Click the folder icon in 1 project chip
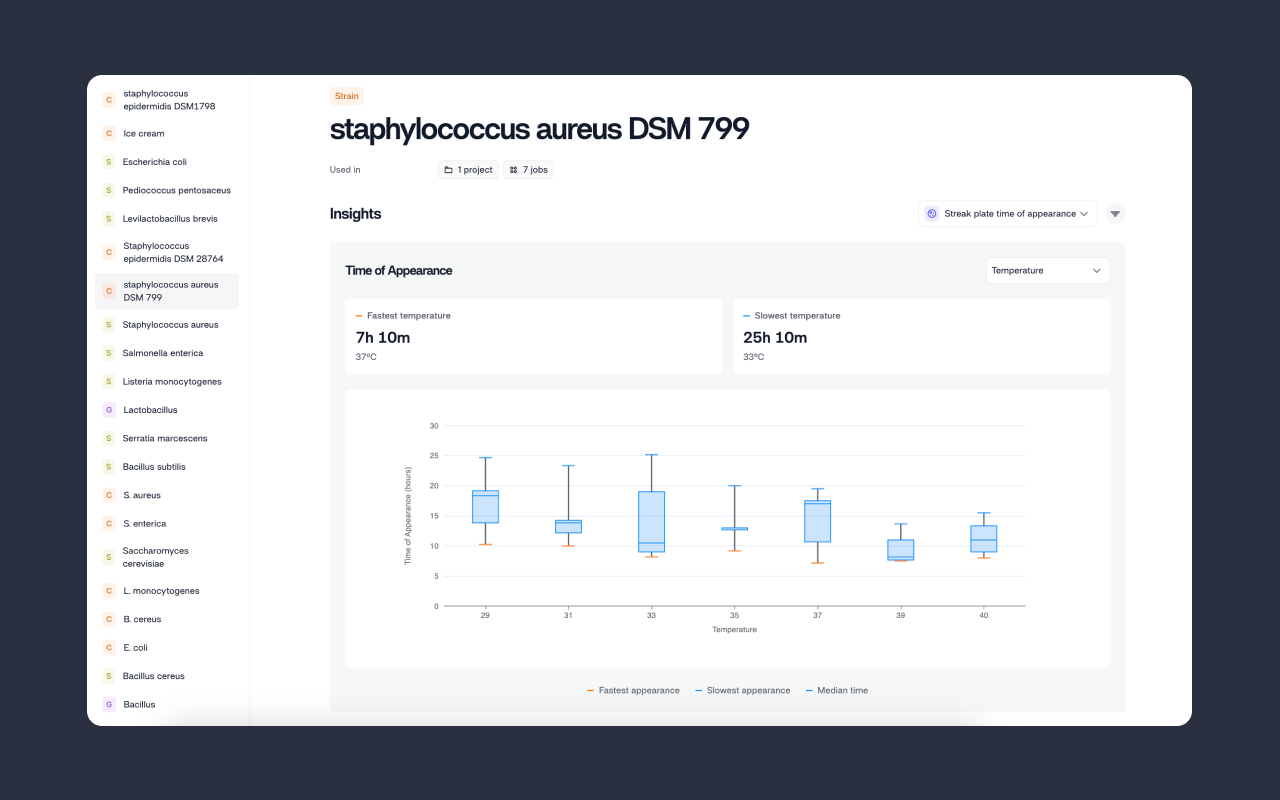The height and width of the screenshot is (800, 1280). 449,170
